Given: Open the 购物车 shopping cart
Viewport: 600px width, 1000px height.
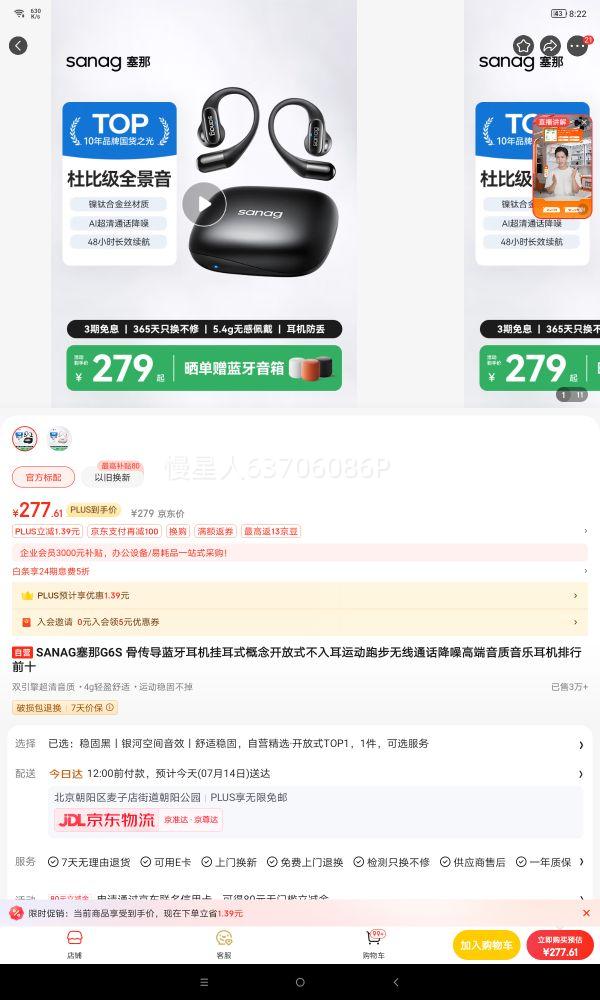Looking at the screenshot, I should [x=374, y=944].
